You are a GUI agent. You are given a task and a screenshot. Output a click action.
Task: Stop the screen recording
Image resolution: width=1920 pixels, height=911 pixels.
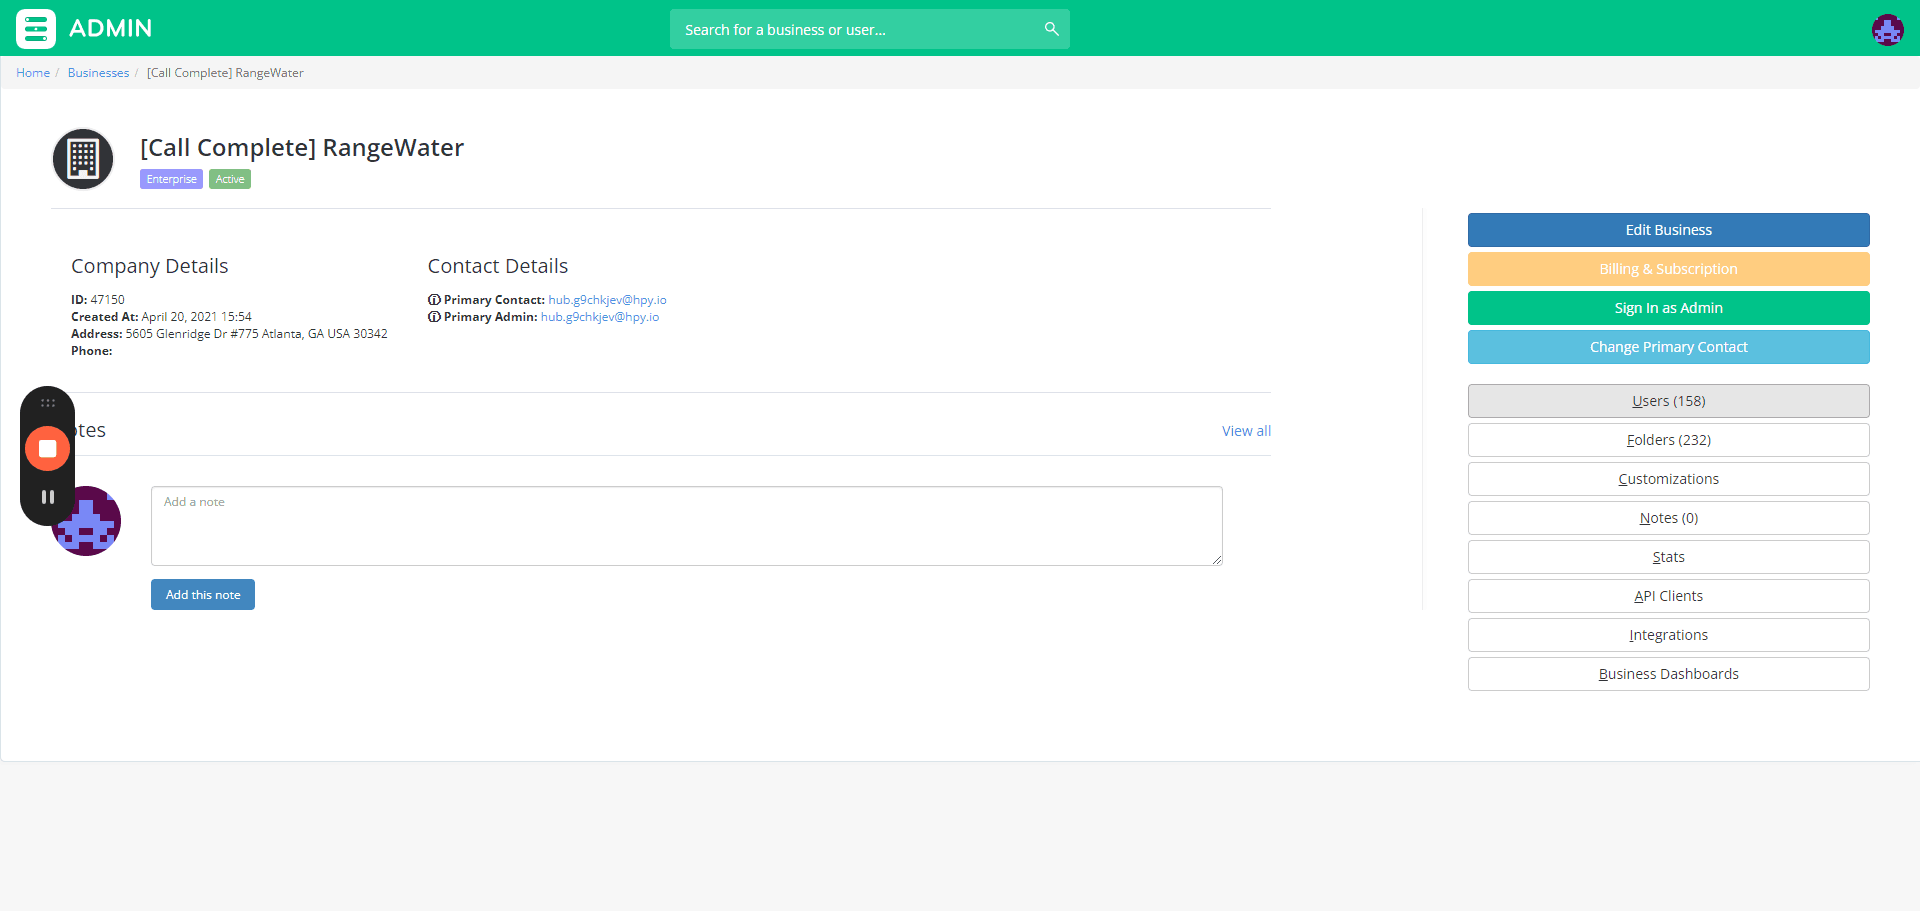[47, 448]
